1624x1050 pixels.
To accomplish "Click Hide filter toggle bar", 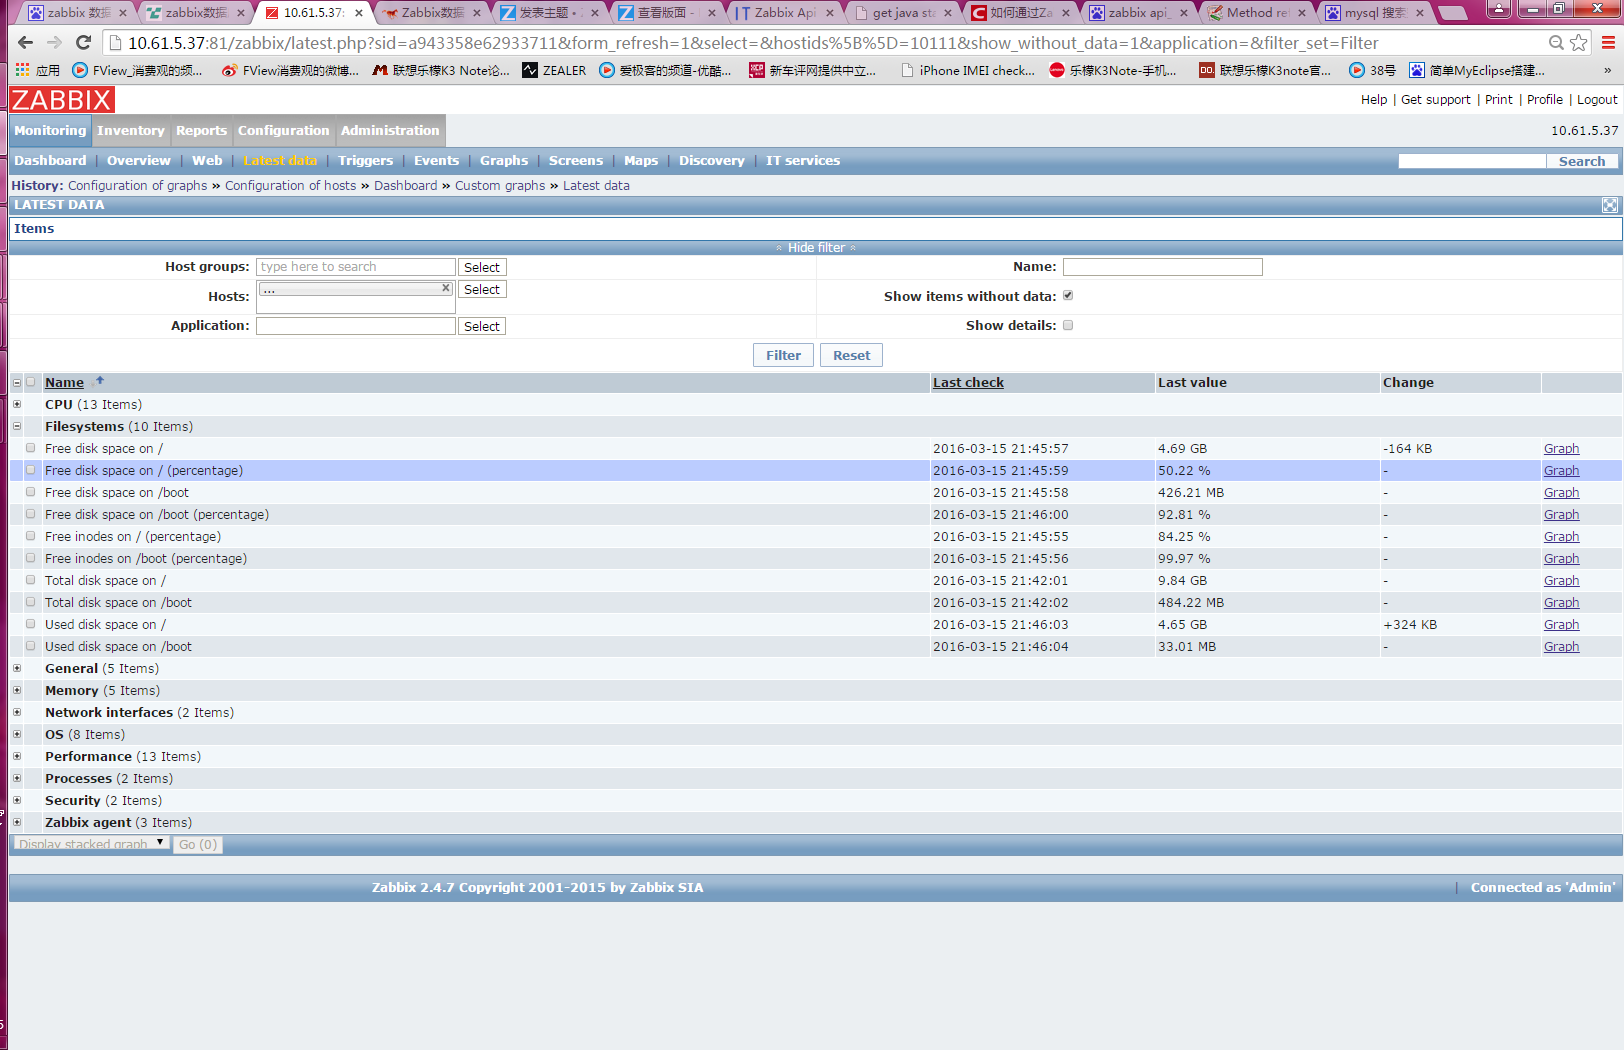I will 816,247.
